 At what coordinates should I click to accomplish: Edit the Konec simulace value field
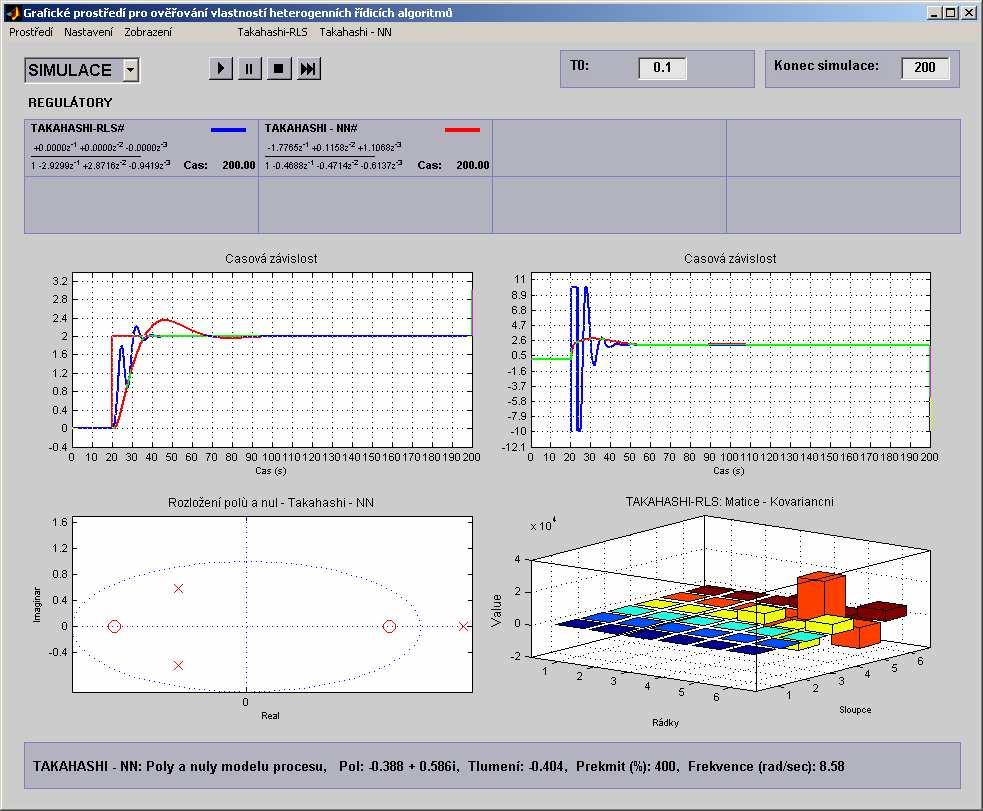click(925, 68)
